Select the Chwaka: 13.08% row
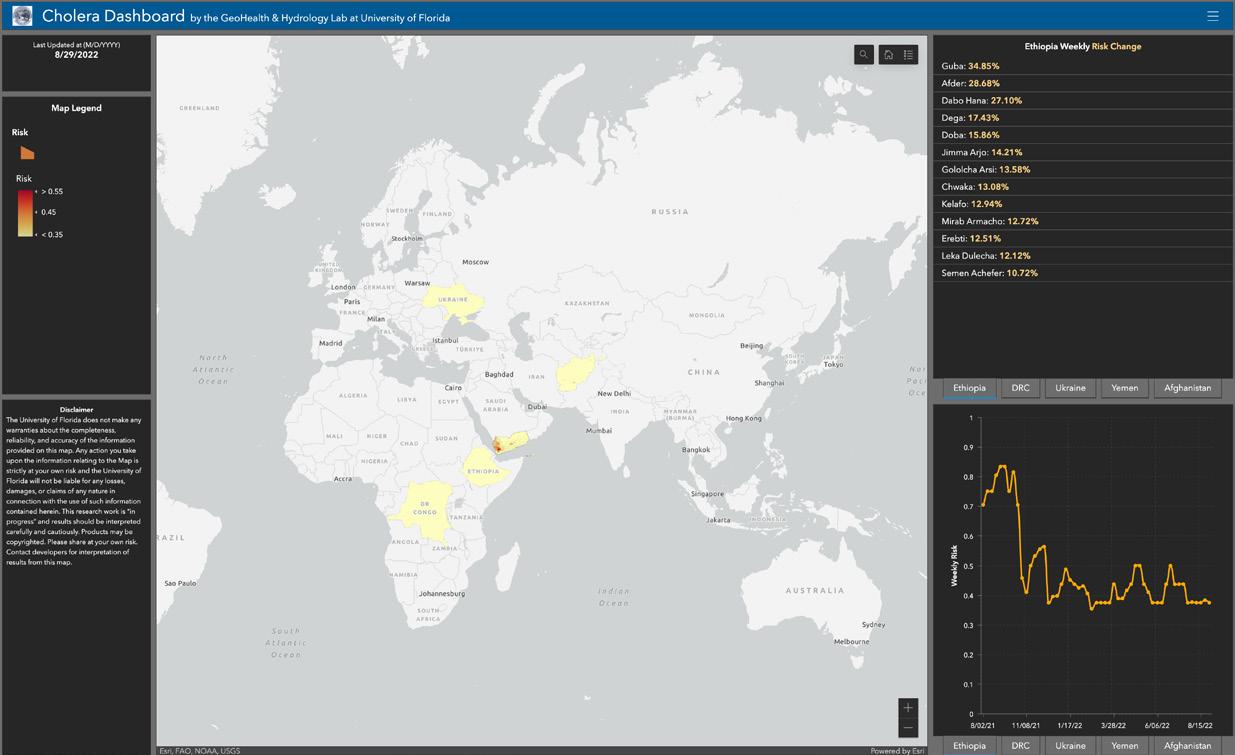 tap(1083, 187)
